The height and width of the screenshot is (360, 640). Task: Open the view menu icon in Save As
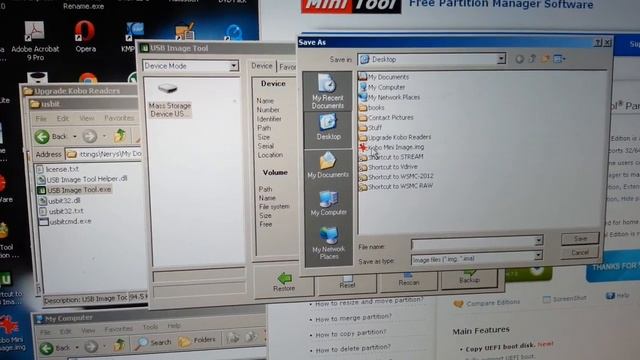click(559, 59)
